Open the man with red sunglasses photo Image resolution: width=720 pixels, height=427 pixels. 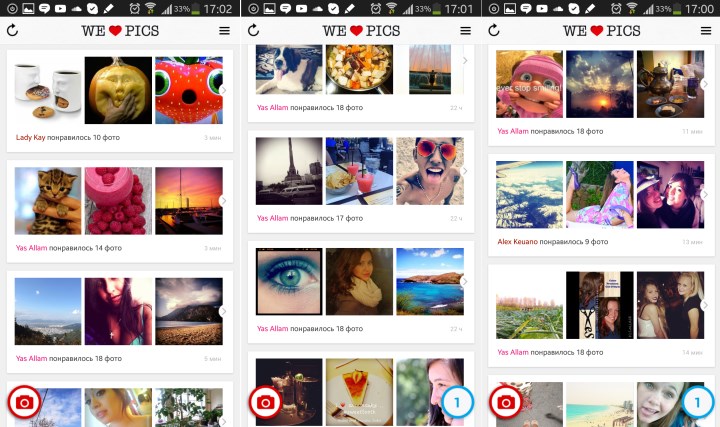pos(430,171)
